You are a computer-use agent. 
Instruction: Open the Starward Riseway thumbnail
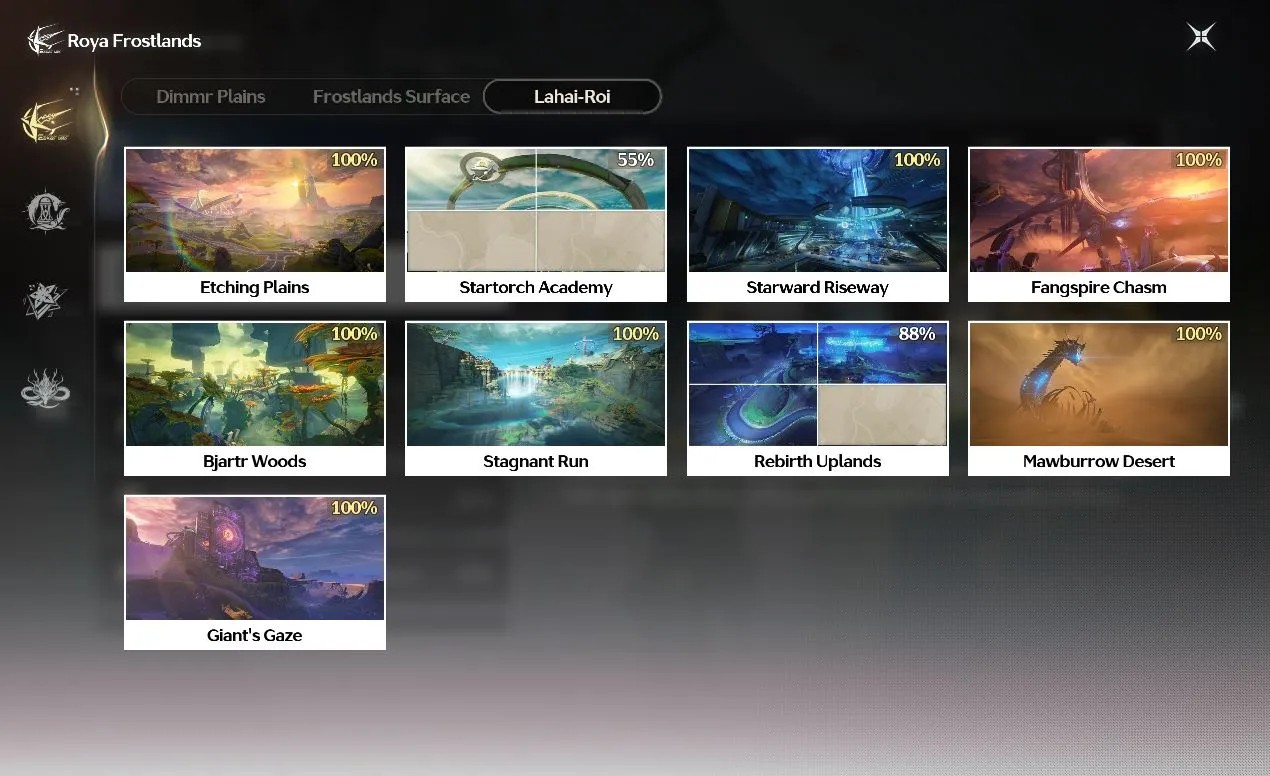818,211
